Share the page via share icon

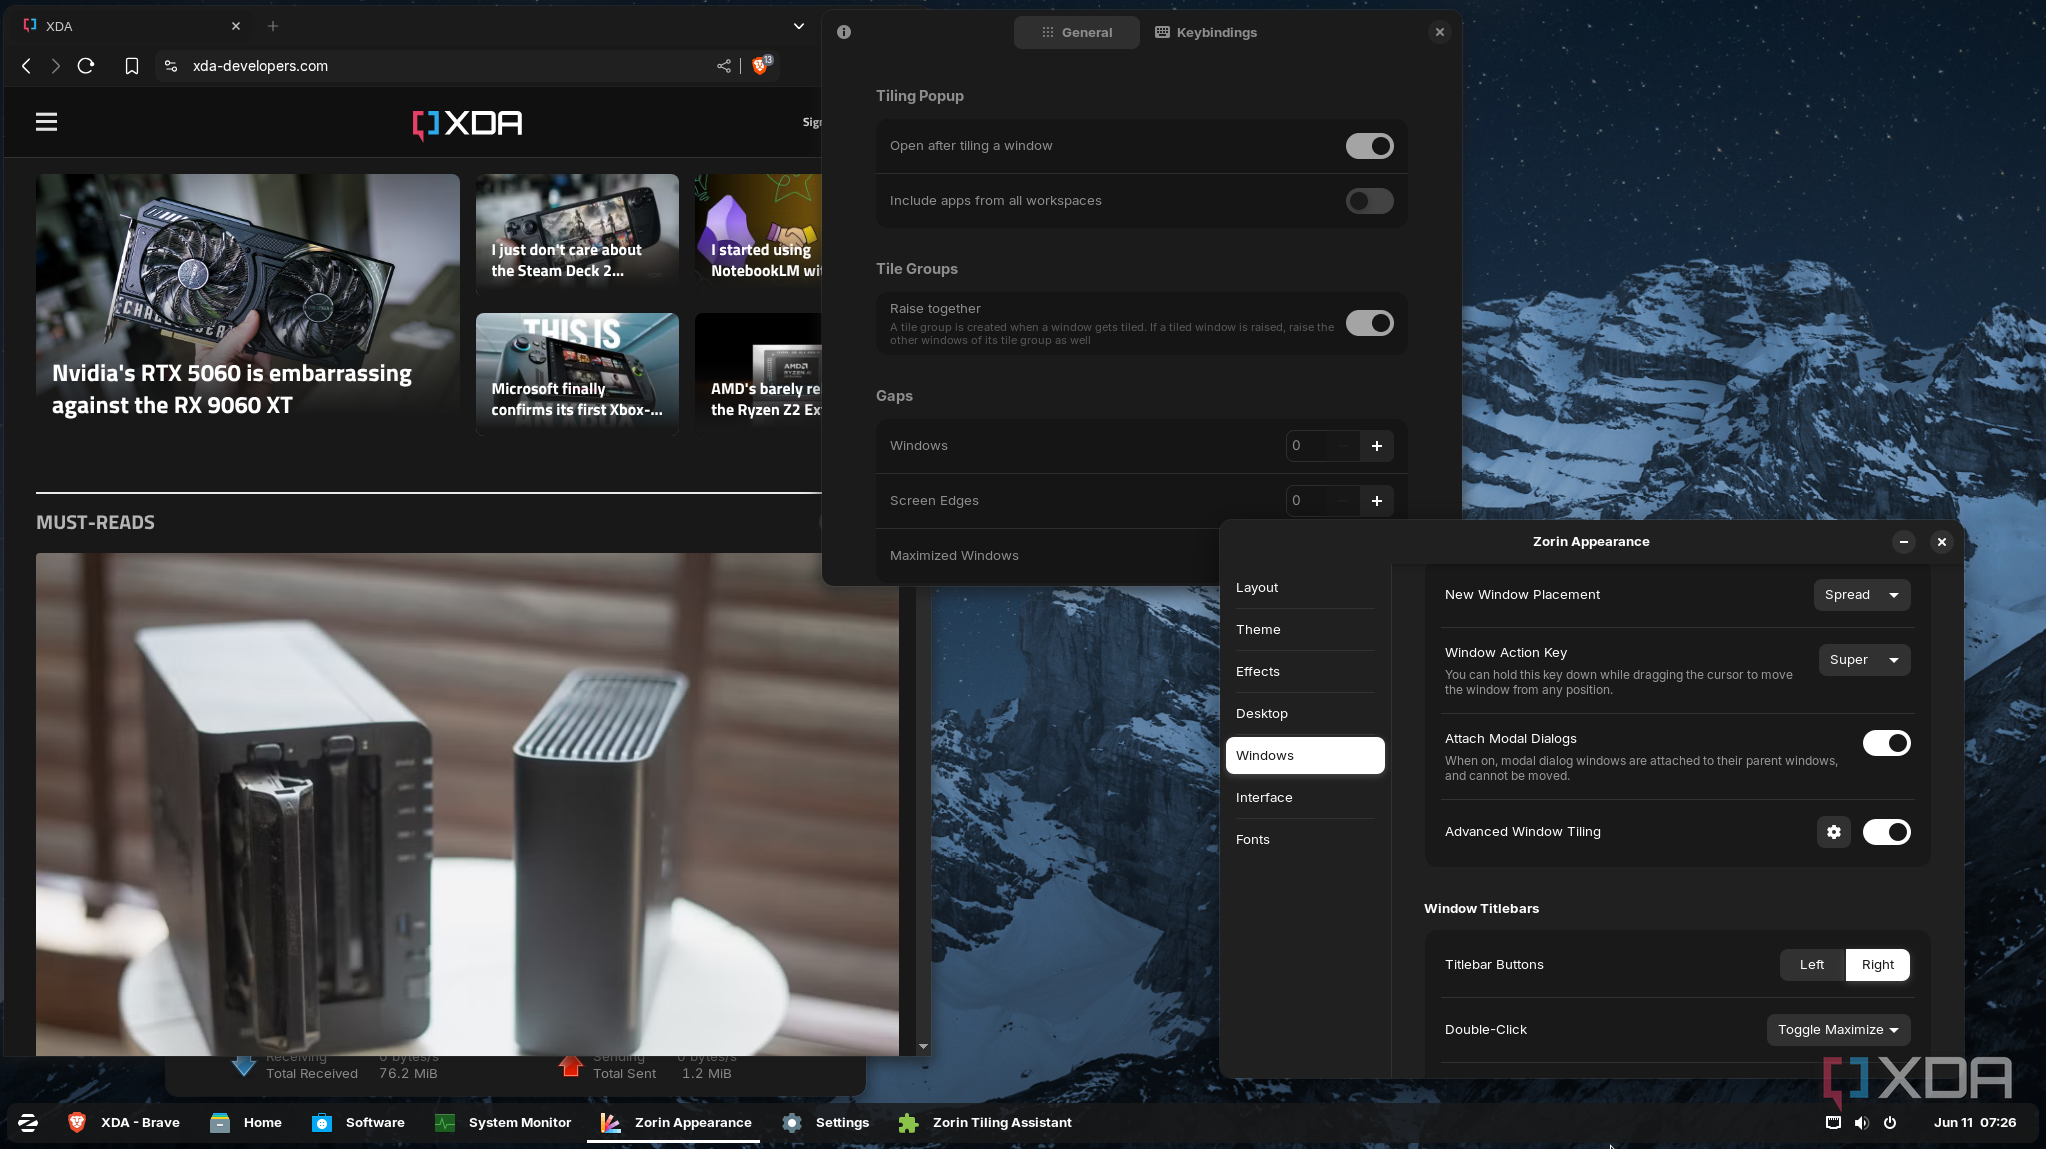[x=724, y=66]
